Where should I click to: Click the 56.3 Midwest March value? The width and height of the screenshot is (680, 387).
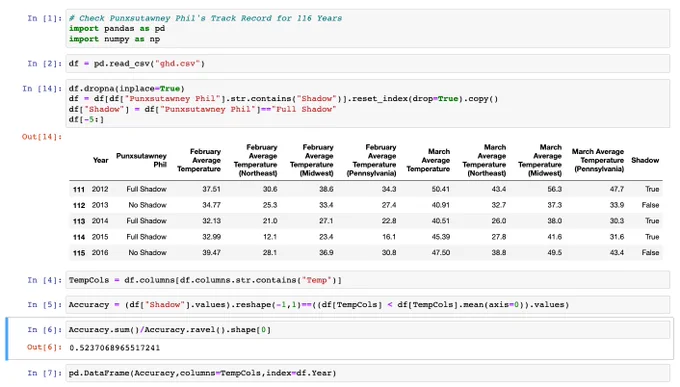(555, 189)
